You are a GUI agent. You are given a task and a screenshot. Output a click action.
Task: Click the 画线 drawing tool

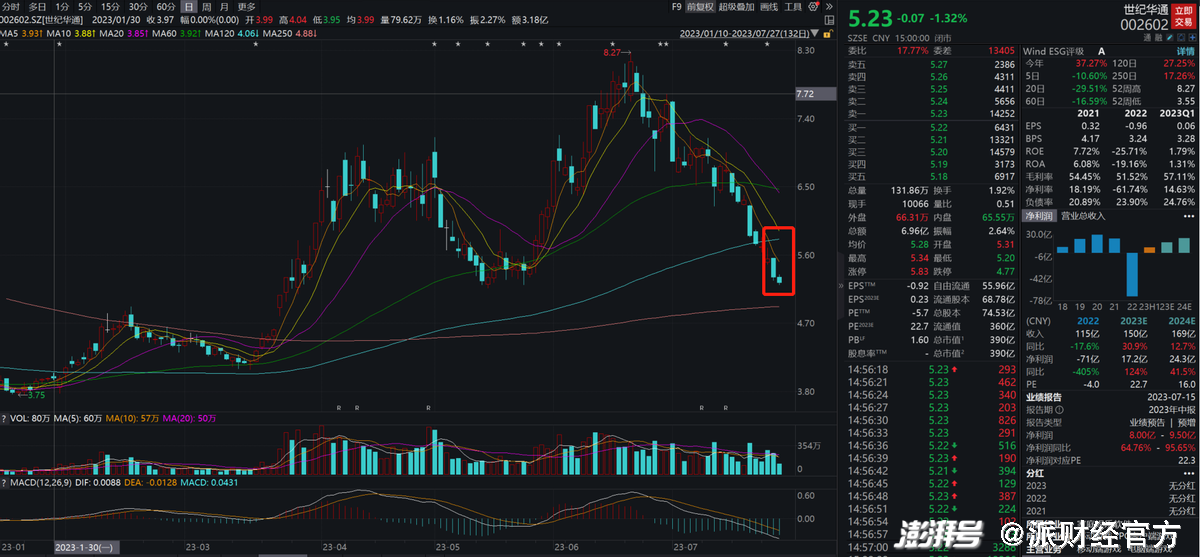[767, 6]
